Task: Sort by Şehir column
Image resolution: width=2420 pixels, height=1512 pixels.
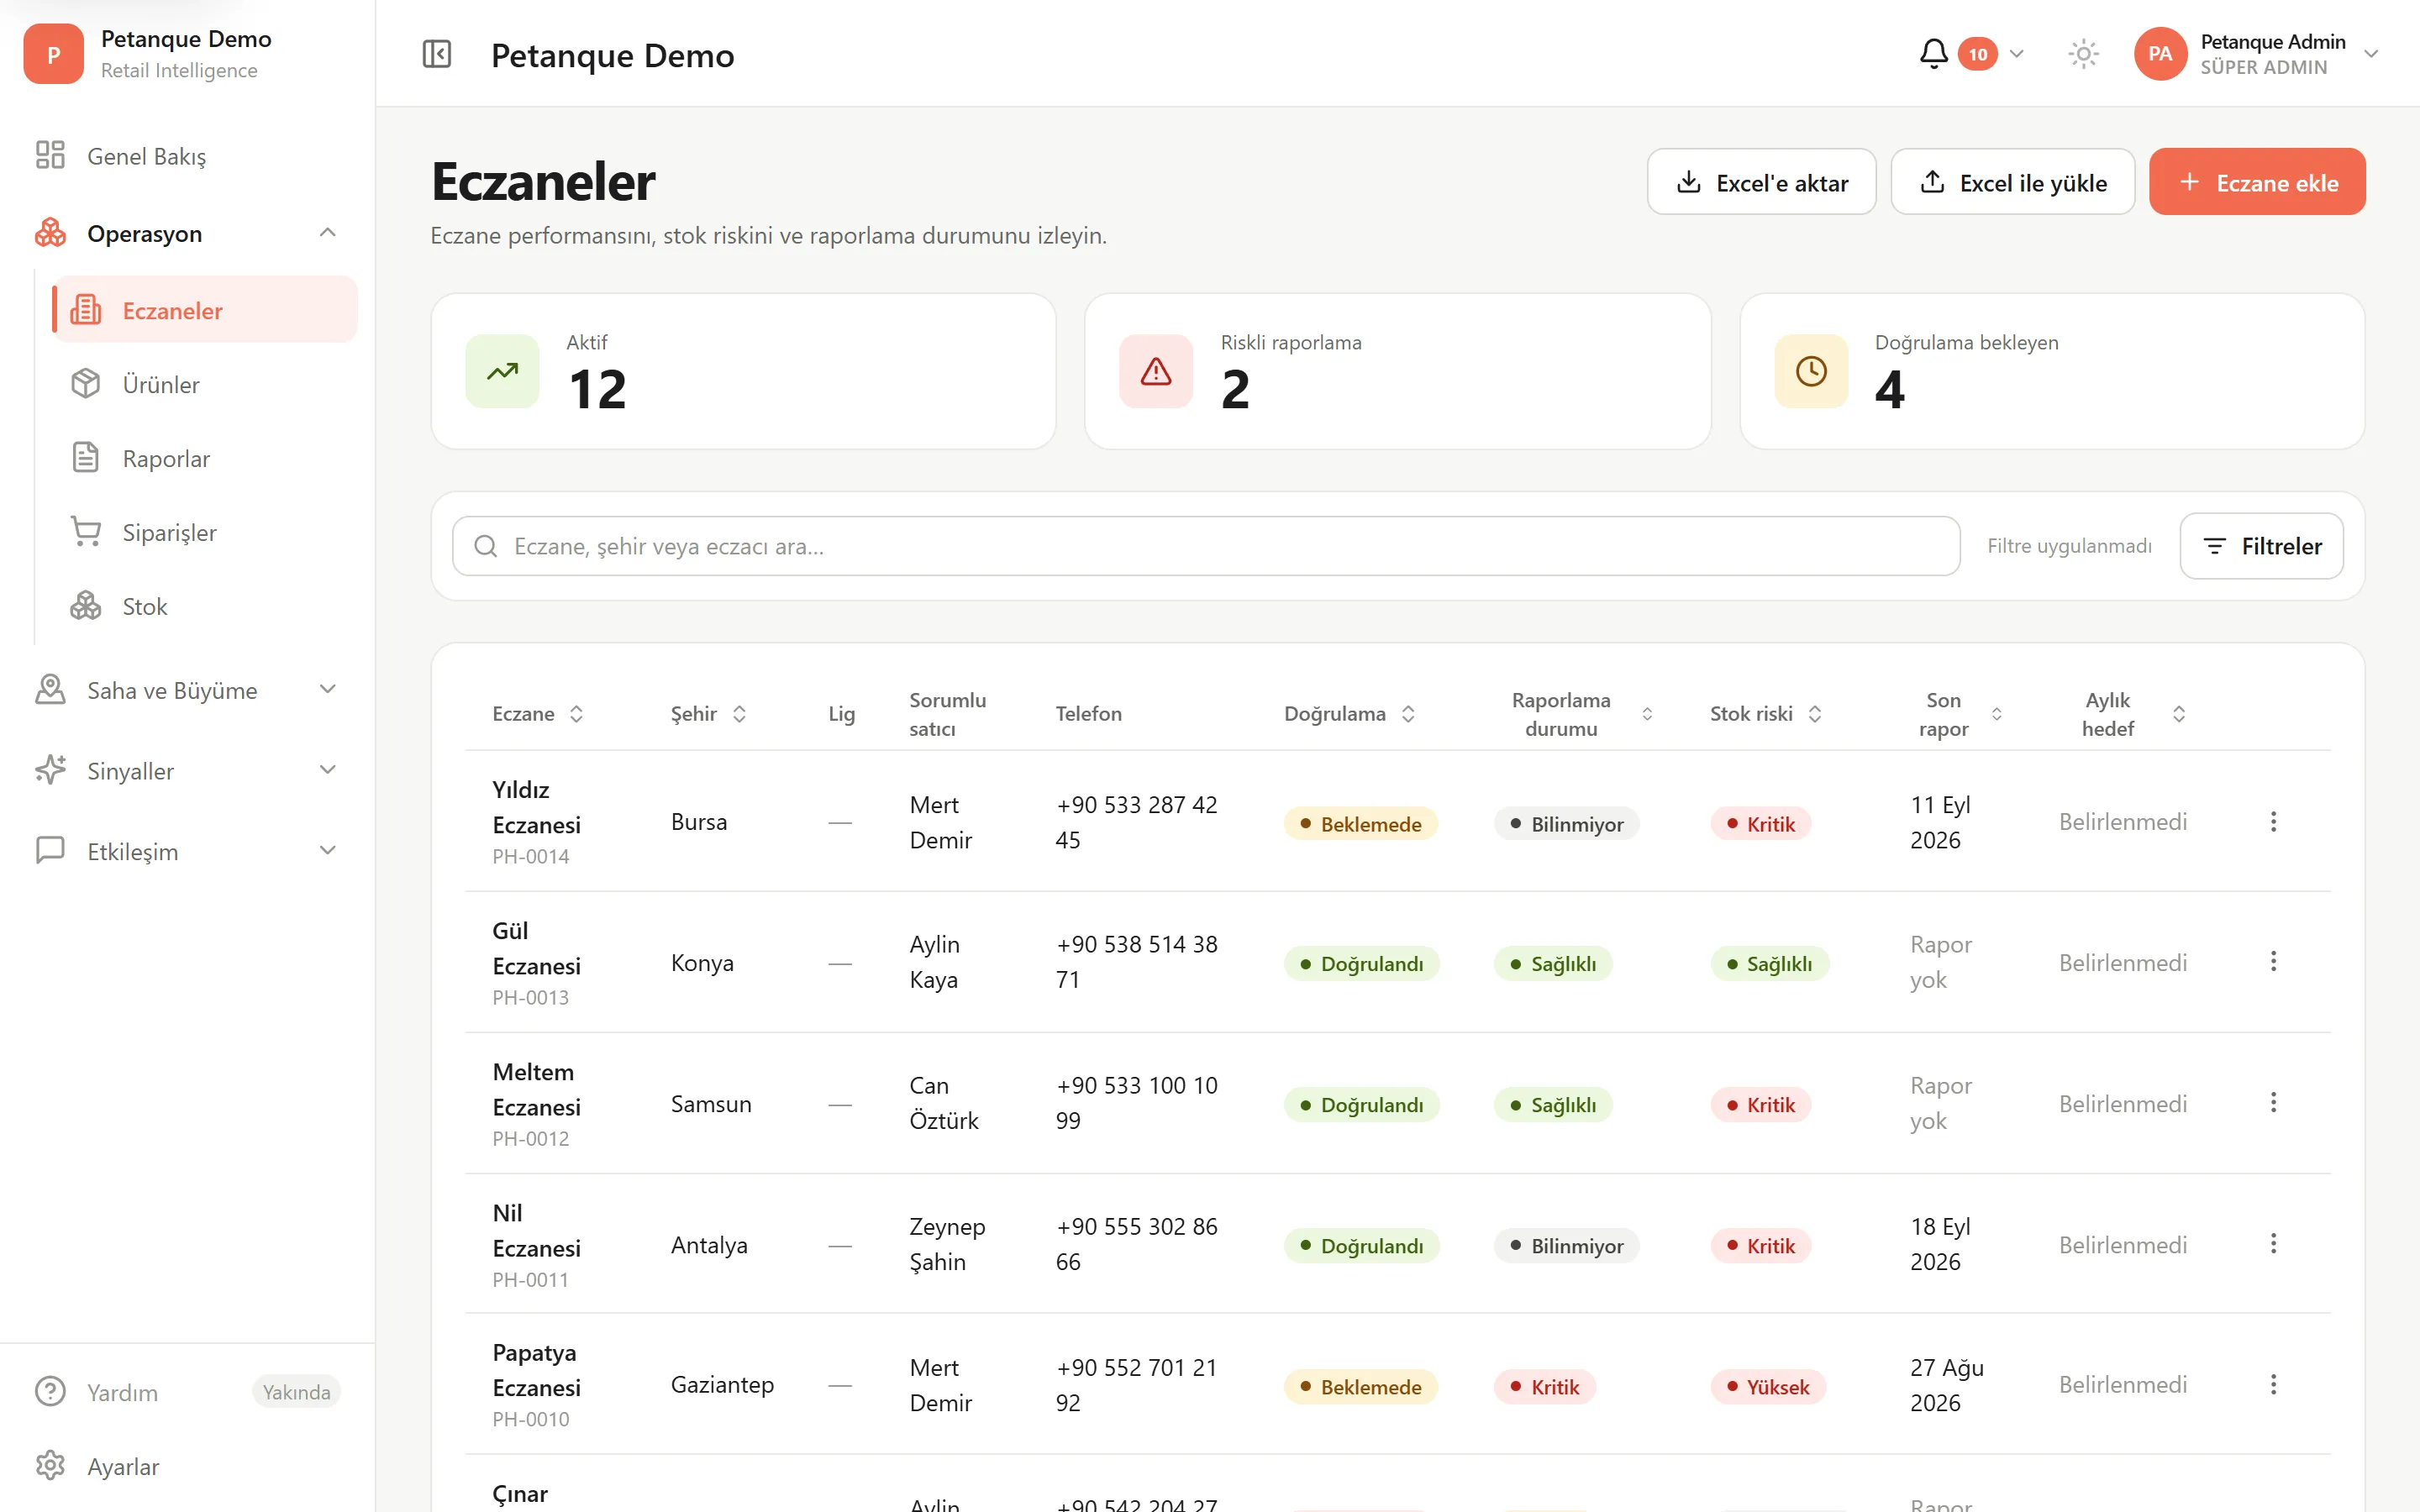Action: (x=708, y=714)
